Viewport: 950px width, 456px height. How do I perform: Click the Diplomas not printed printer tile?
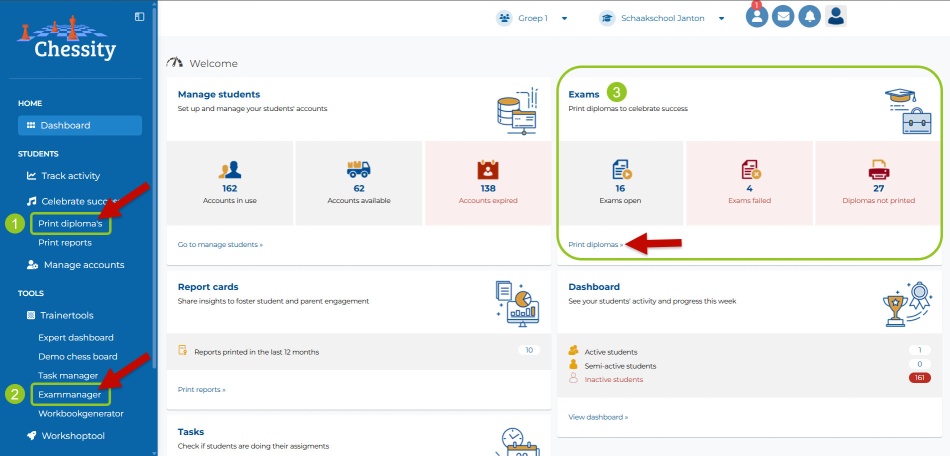click(878, 182)
